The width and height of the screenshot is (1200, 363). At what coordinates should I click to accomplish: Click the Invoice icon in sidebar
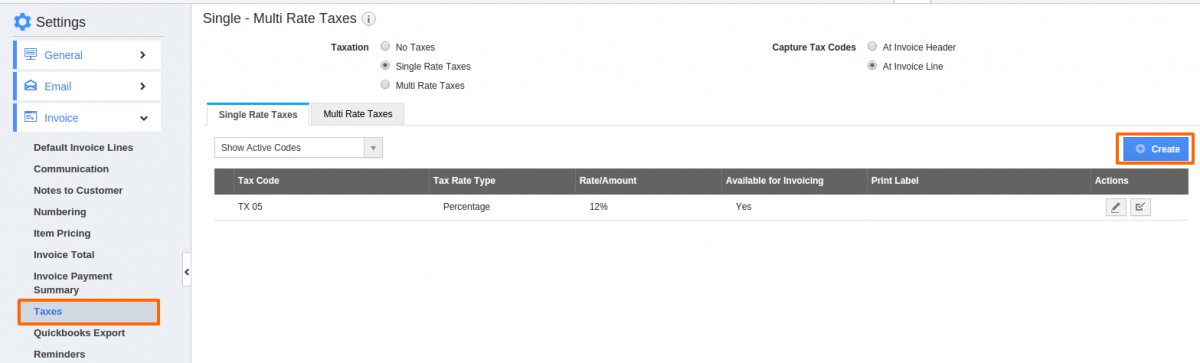[x=30, y=117]
